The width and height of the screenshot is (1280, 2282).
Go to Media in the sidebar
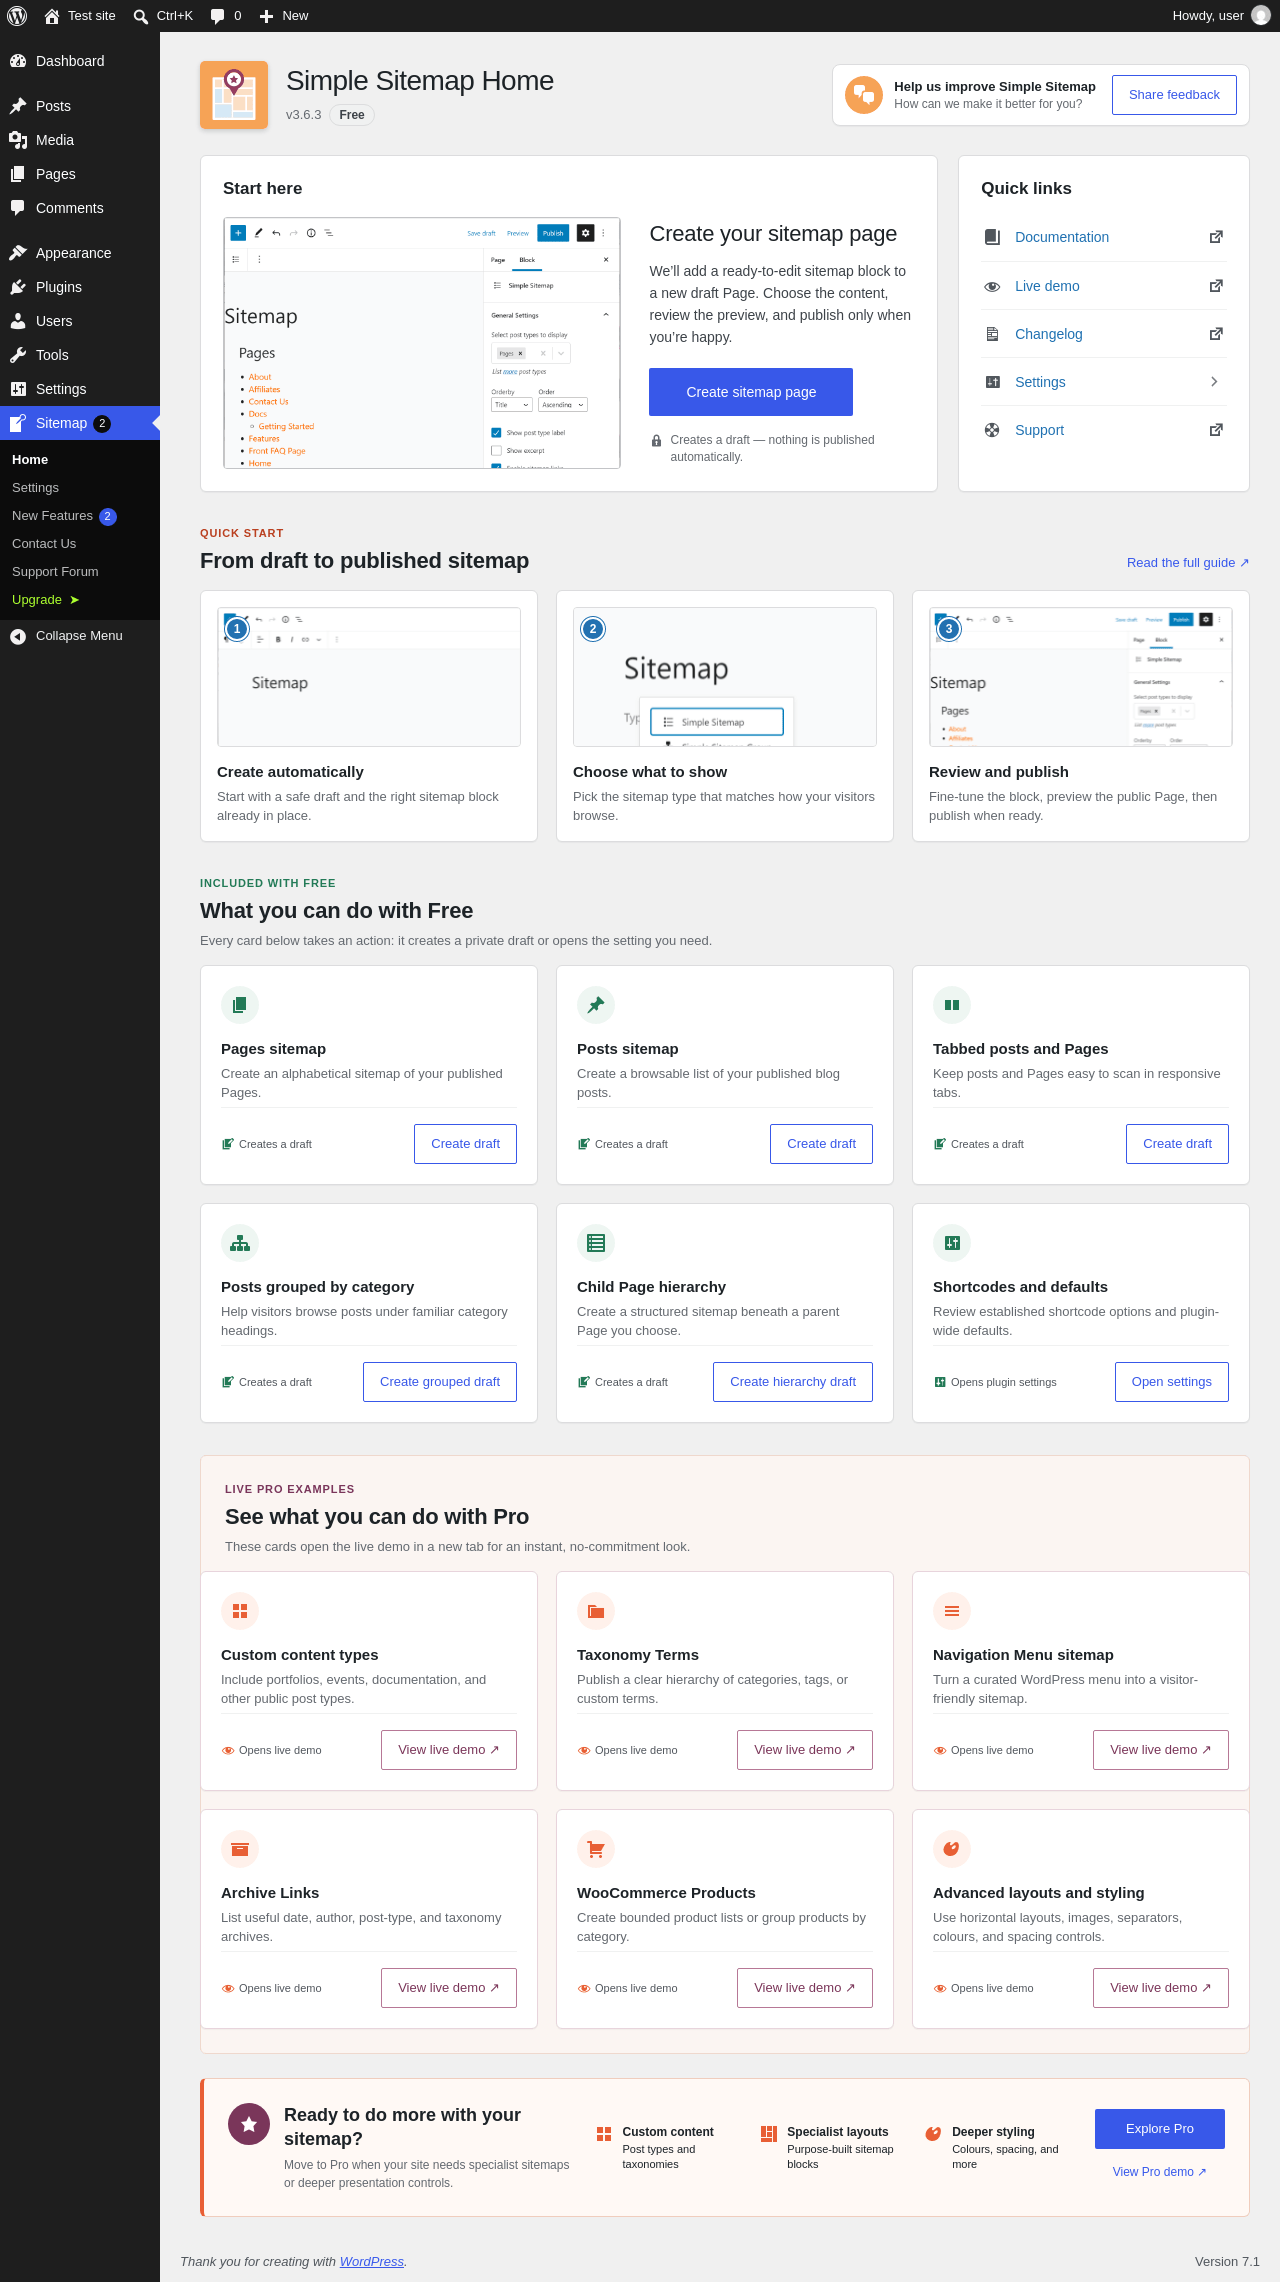pyautogui.click(x=80, y=140)
